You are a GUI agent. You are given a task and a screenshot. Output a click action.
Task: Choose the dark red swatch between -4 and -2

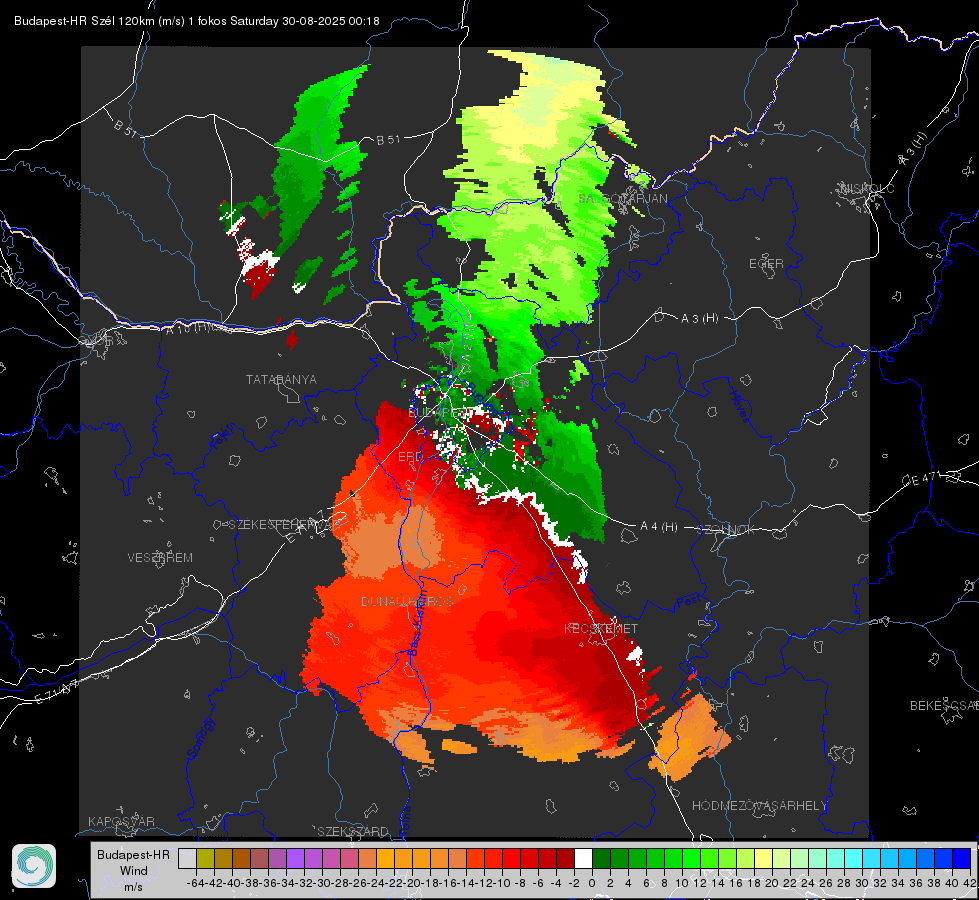[x=565, y=859]
